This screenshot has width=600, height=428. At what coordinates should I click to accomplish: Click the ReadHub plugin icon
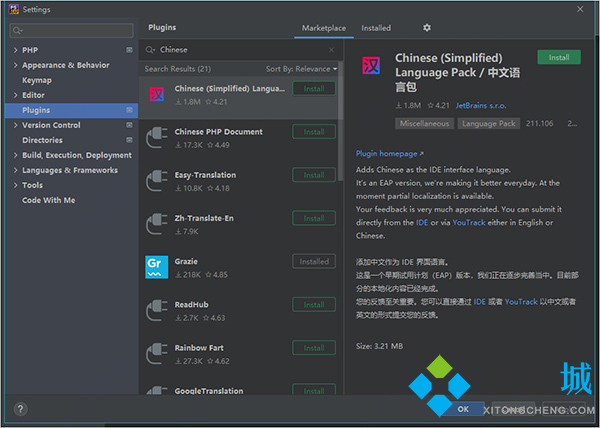click(157, 311)
